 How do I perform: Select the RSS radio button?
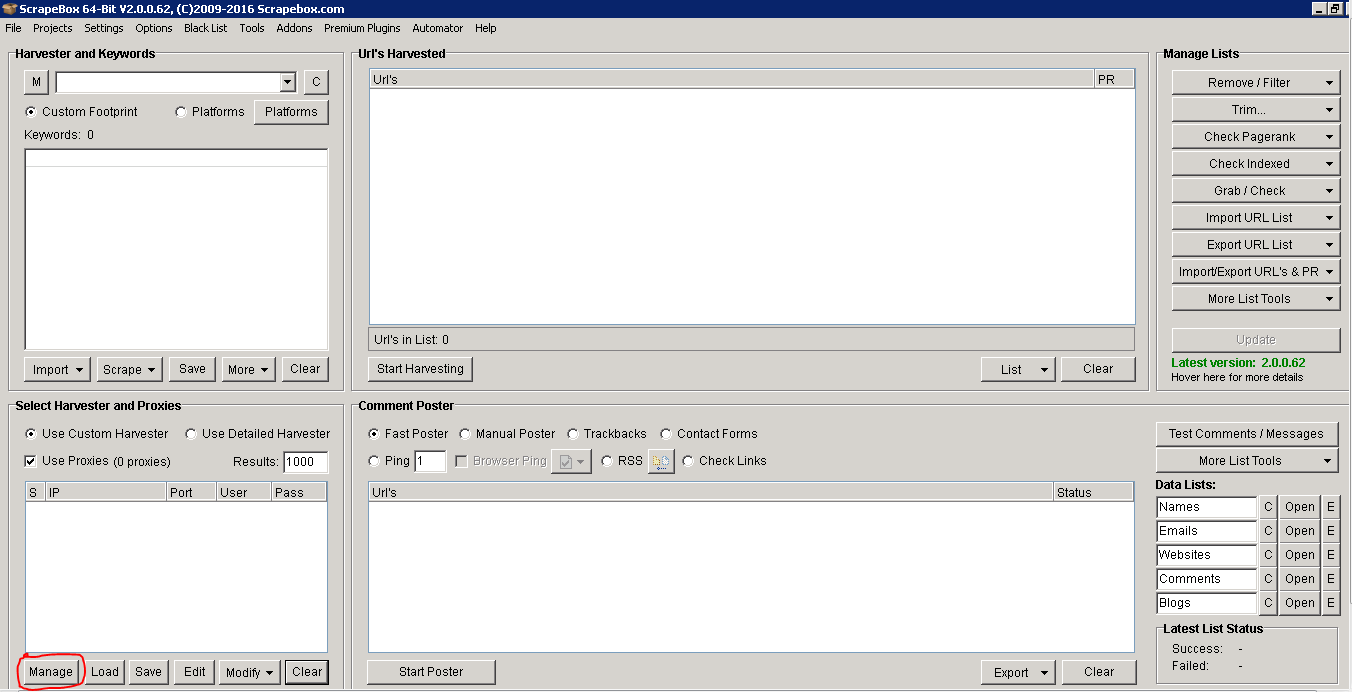[x=607, y=461]
